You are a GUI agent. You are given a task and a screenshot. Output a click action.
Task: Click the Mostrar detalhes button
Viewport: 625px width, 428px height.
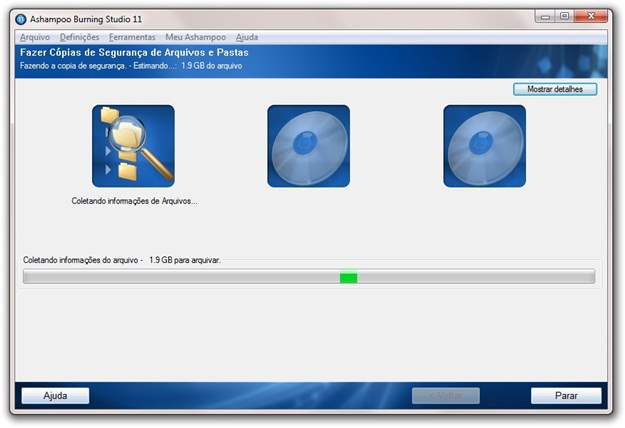tap(555, 89)
